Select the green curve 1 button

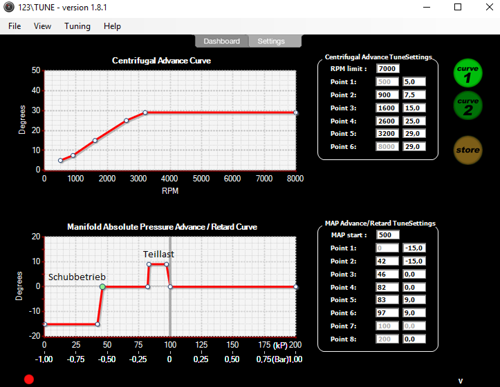tap(468, 73)
